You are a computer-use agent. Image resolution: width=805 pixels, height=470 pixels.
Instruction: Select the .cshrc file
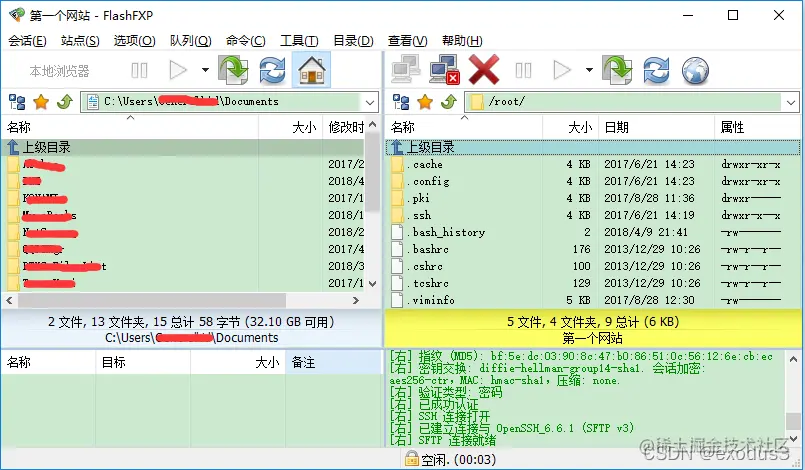593,266
